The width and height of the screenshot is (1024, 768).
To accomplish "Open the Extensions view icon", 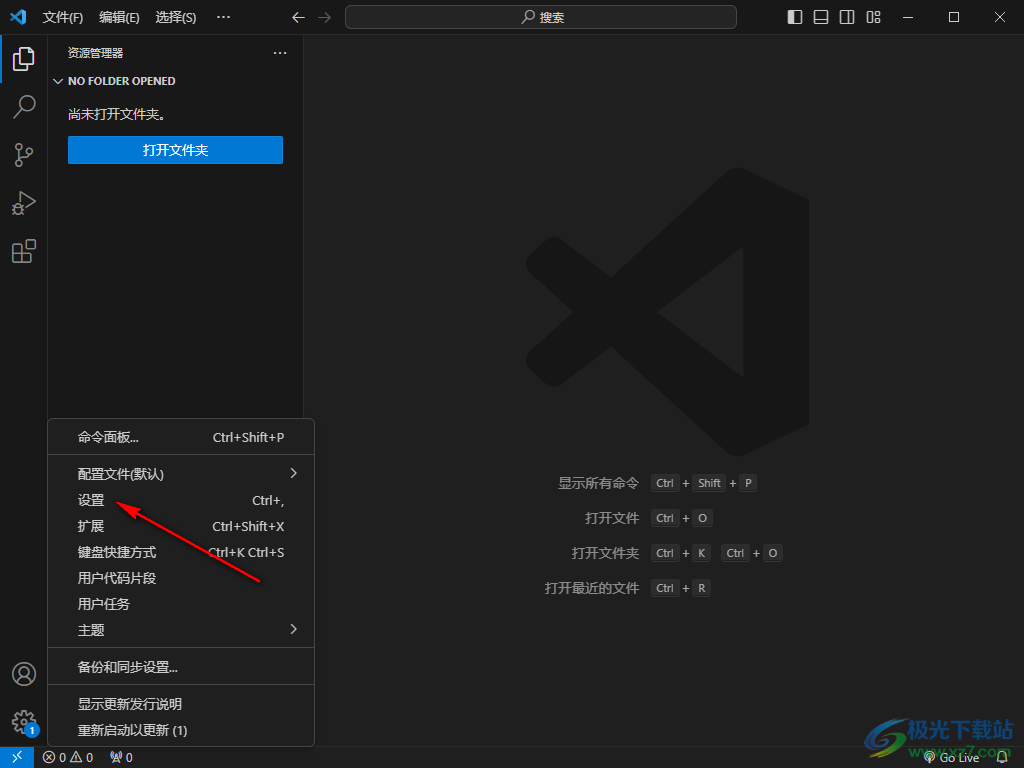I will tap(24, 251).
